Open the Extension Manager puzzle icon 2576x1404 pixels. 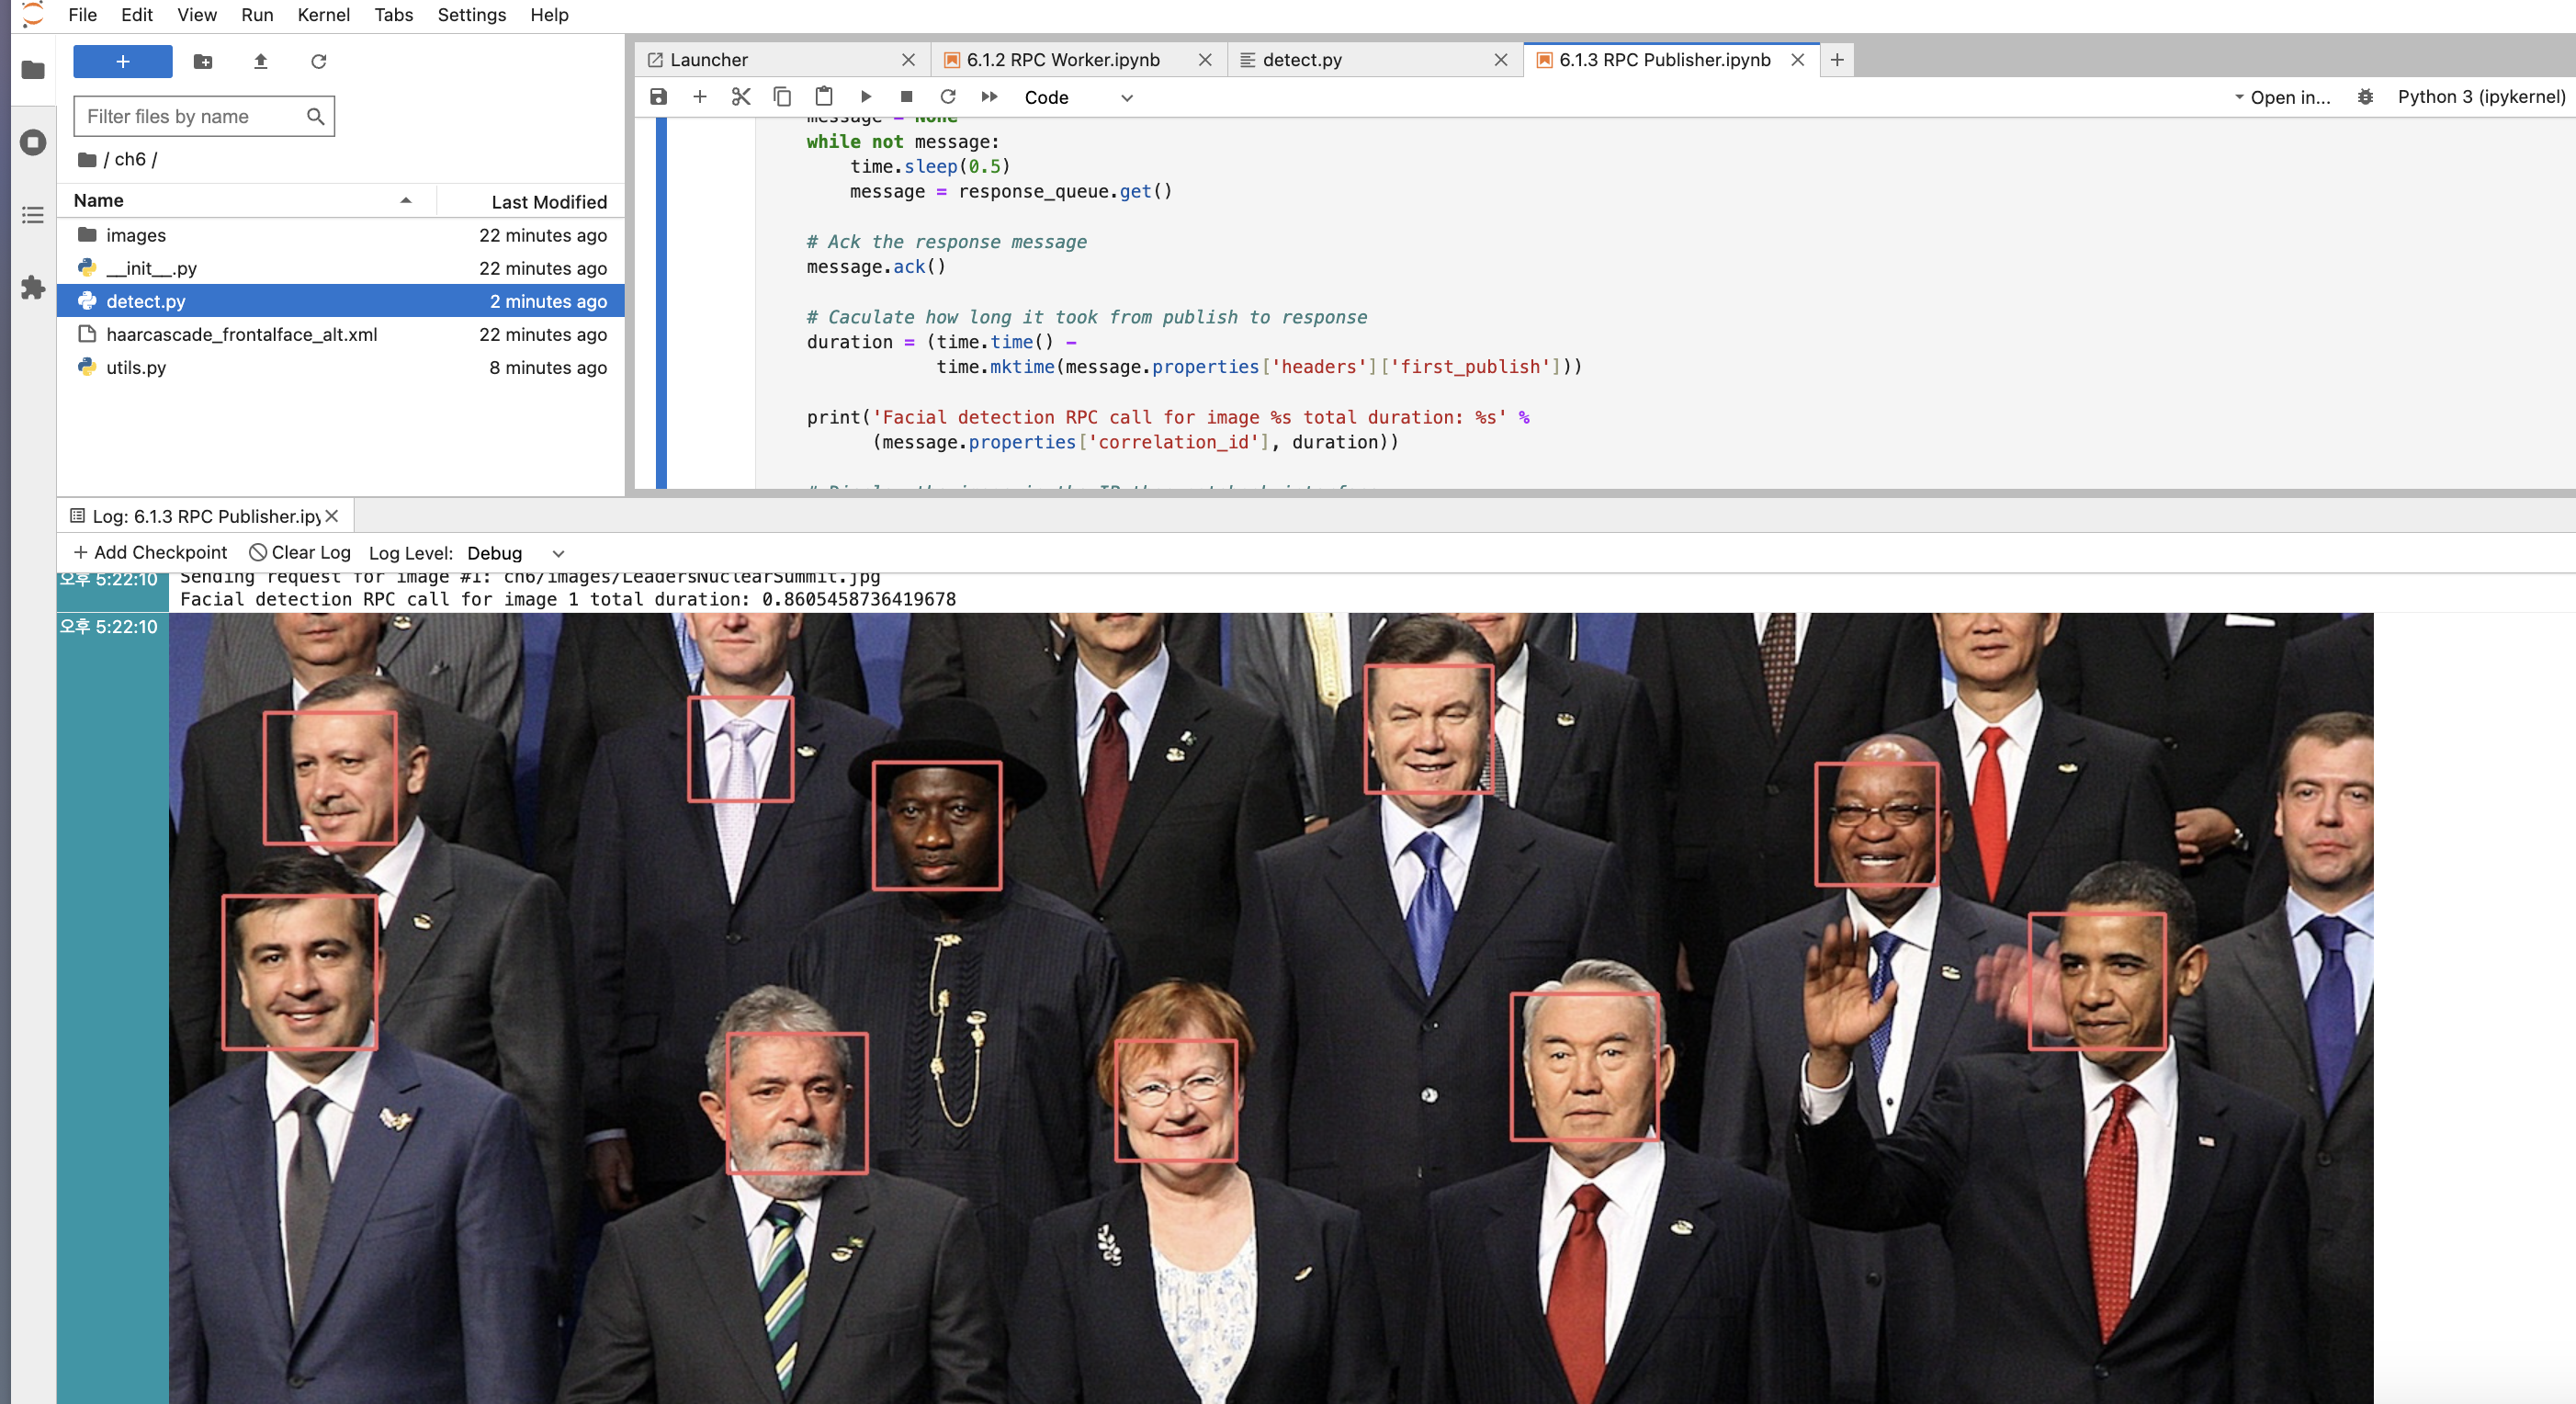33,288
